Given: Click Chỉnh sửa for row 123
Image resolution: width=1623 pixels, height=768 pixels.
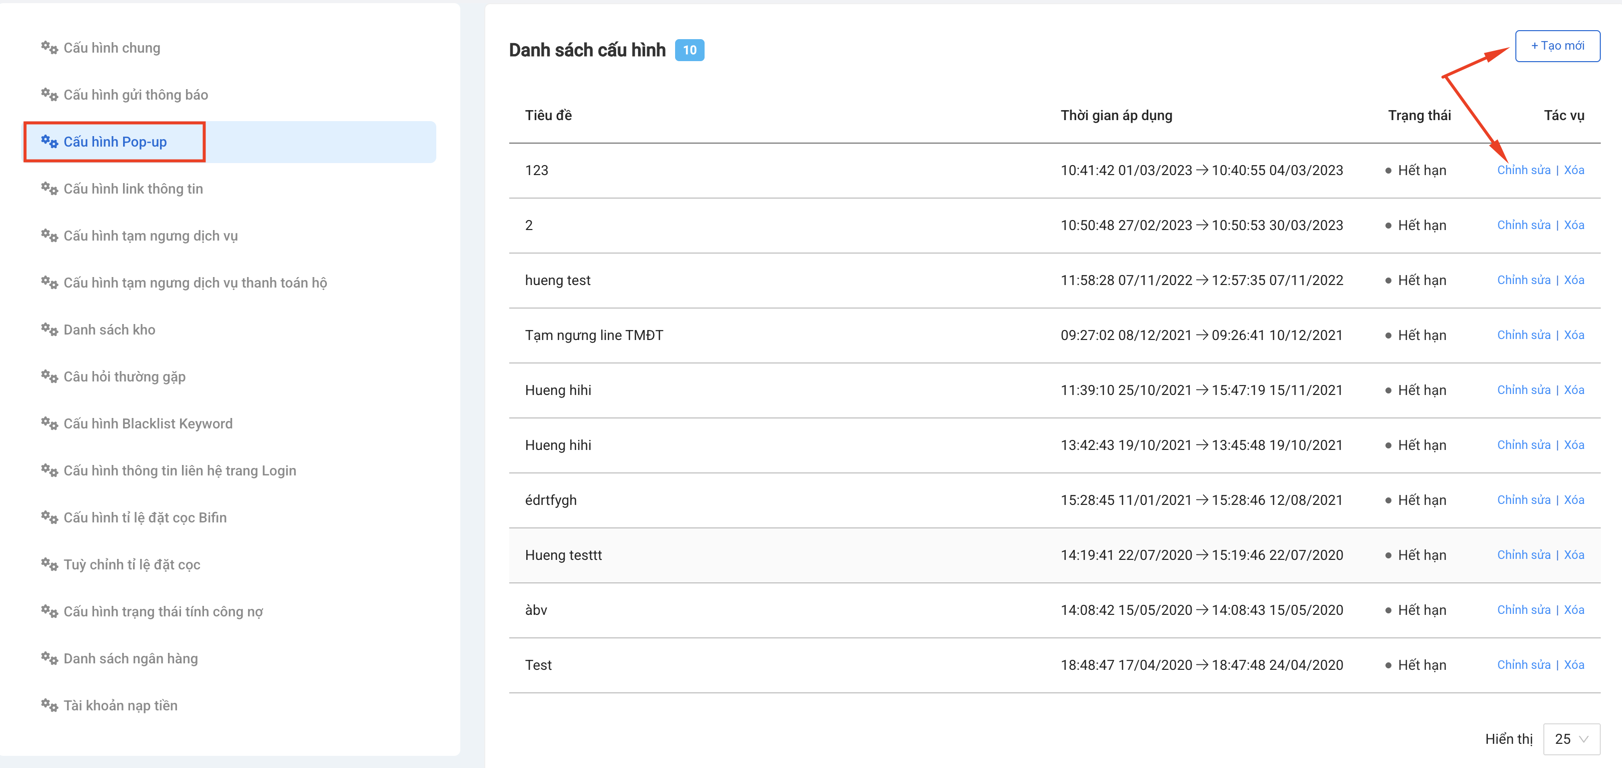Looking at the screenshot, I should click(1523, 170).
